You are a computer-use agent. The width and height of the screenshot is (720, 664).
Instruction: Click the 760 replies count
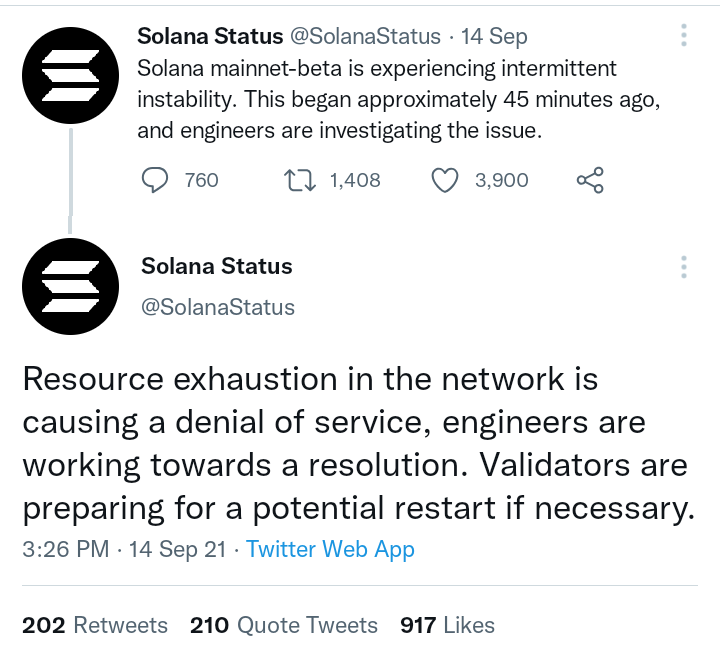pos(202,180)
